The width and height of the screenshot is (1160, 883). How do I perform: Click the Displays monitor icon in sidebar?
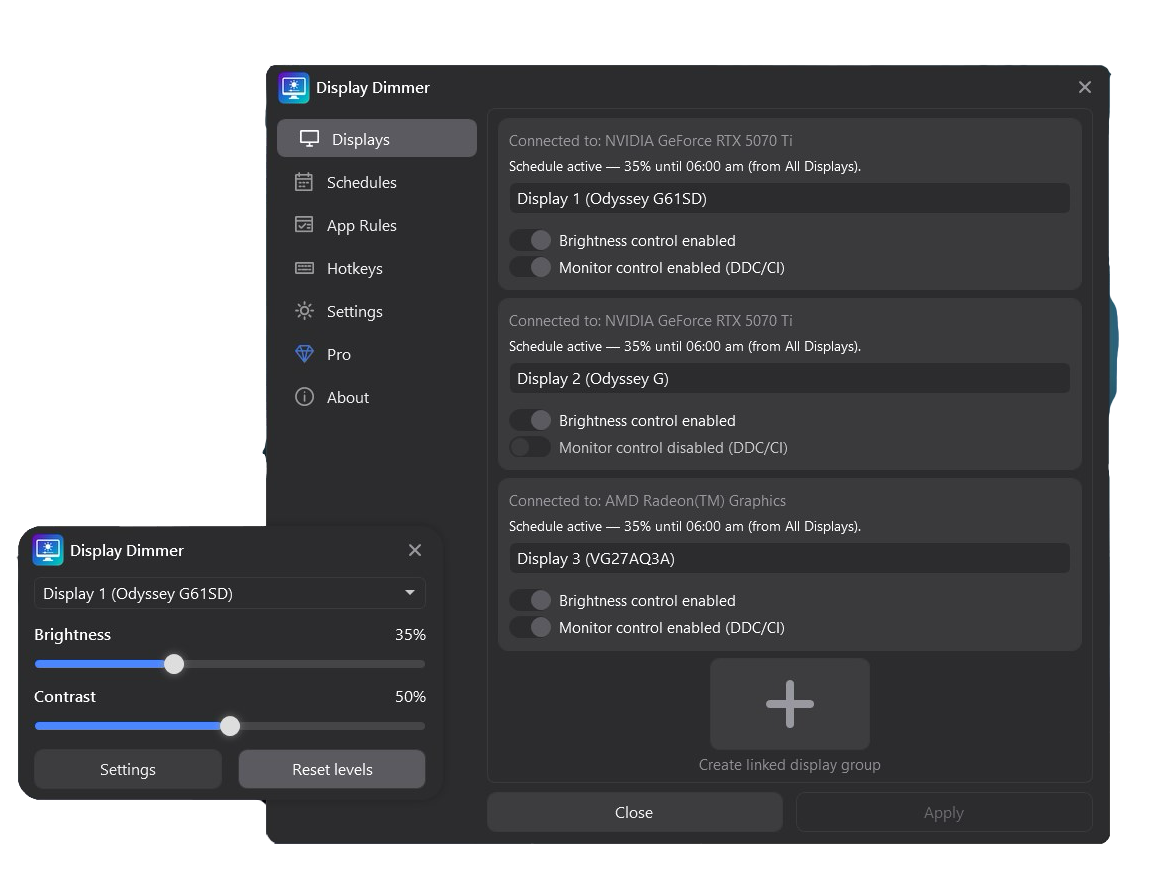click(x=309, y=139)
